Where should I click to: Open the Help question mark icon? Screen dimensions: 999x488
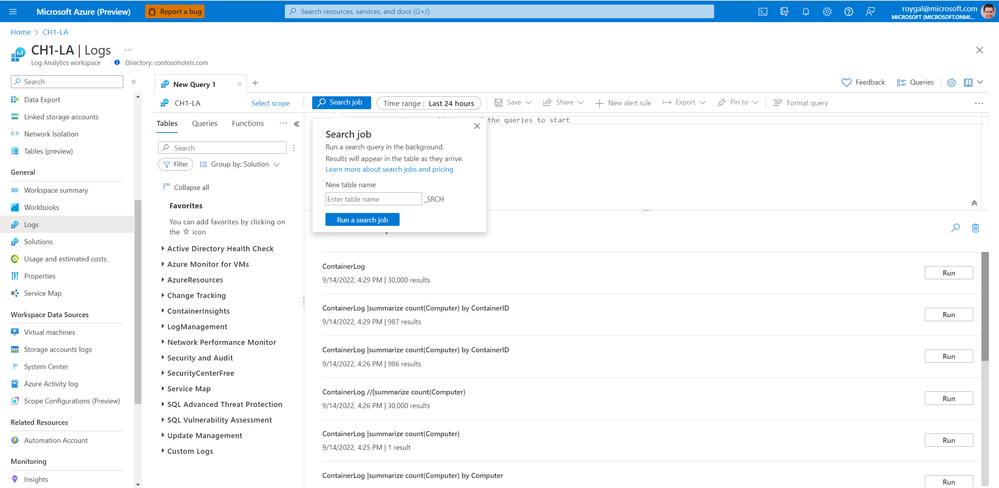pos(848,11)
